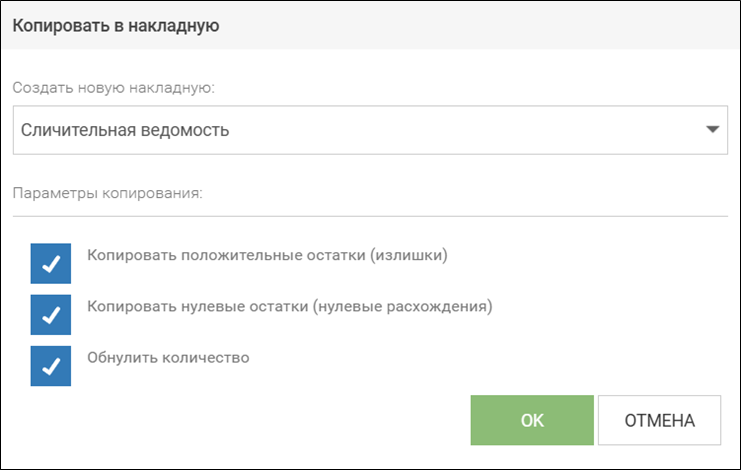Image resolution: width=741 pixels, height=470 pixels.
Task: Click the 'Создать новую накладную:' label
Action: 114,87
